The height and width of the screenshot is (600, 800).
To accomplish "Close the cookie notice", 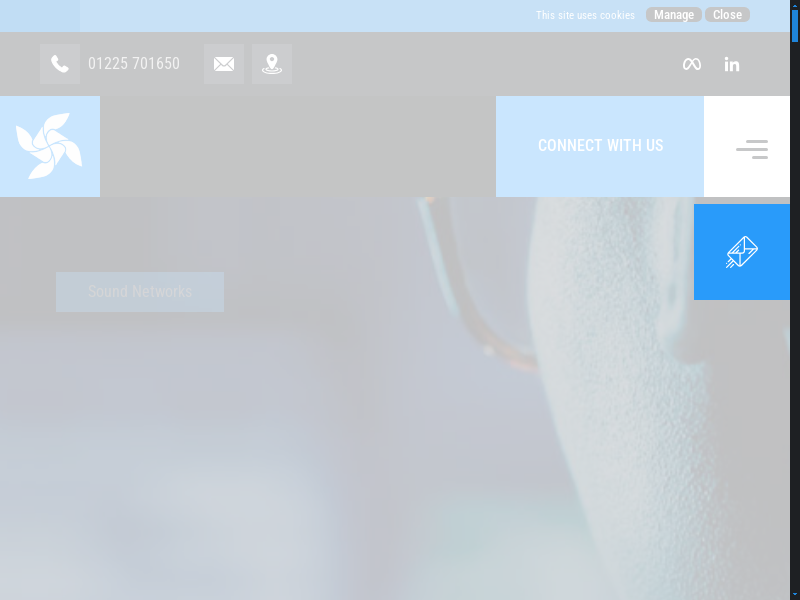I will click(x=727, y=15).
